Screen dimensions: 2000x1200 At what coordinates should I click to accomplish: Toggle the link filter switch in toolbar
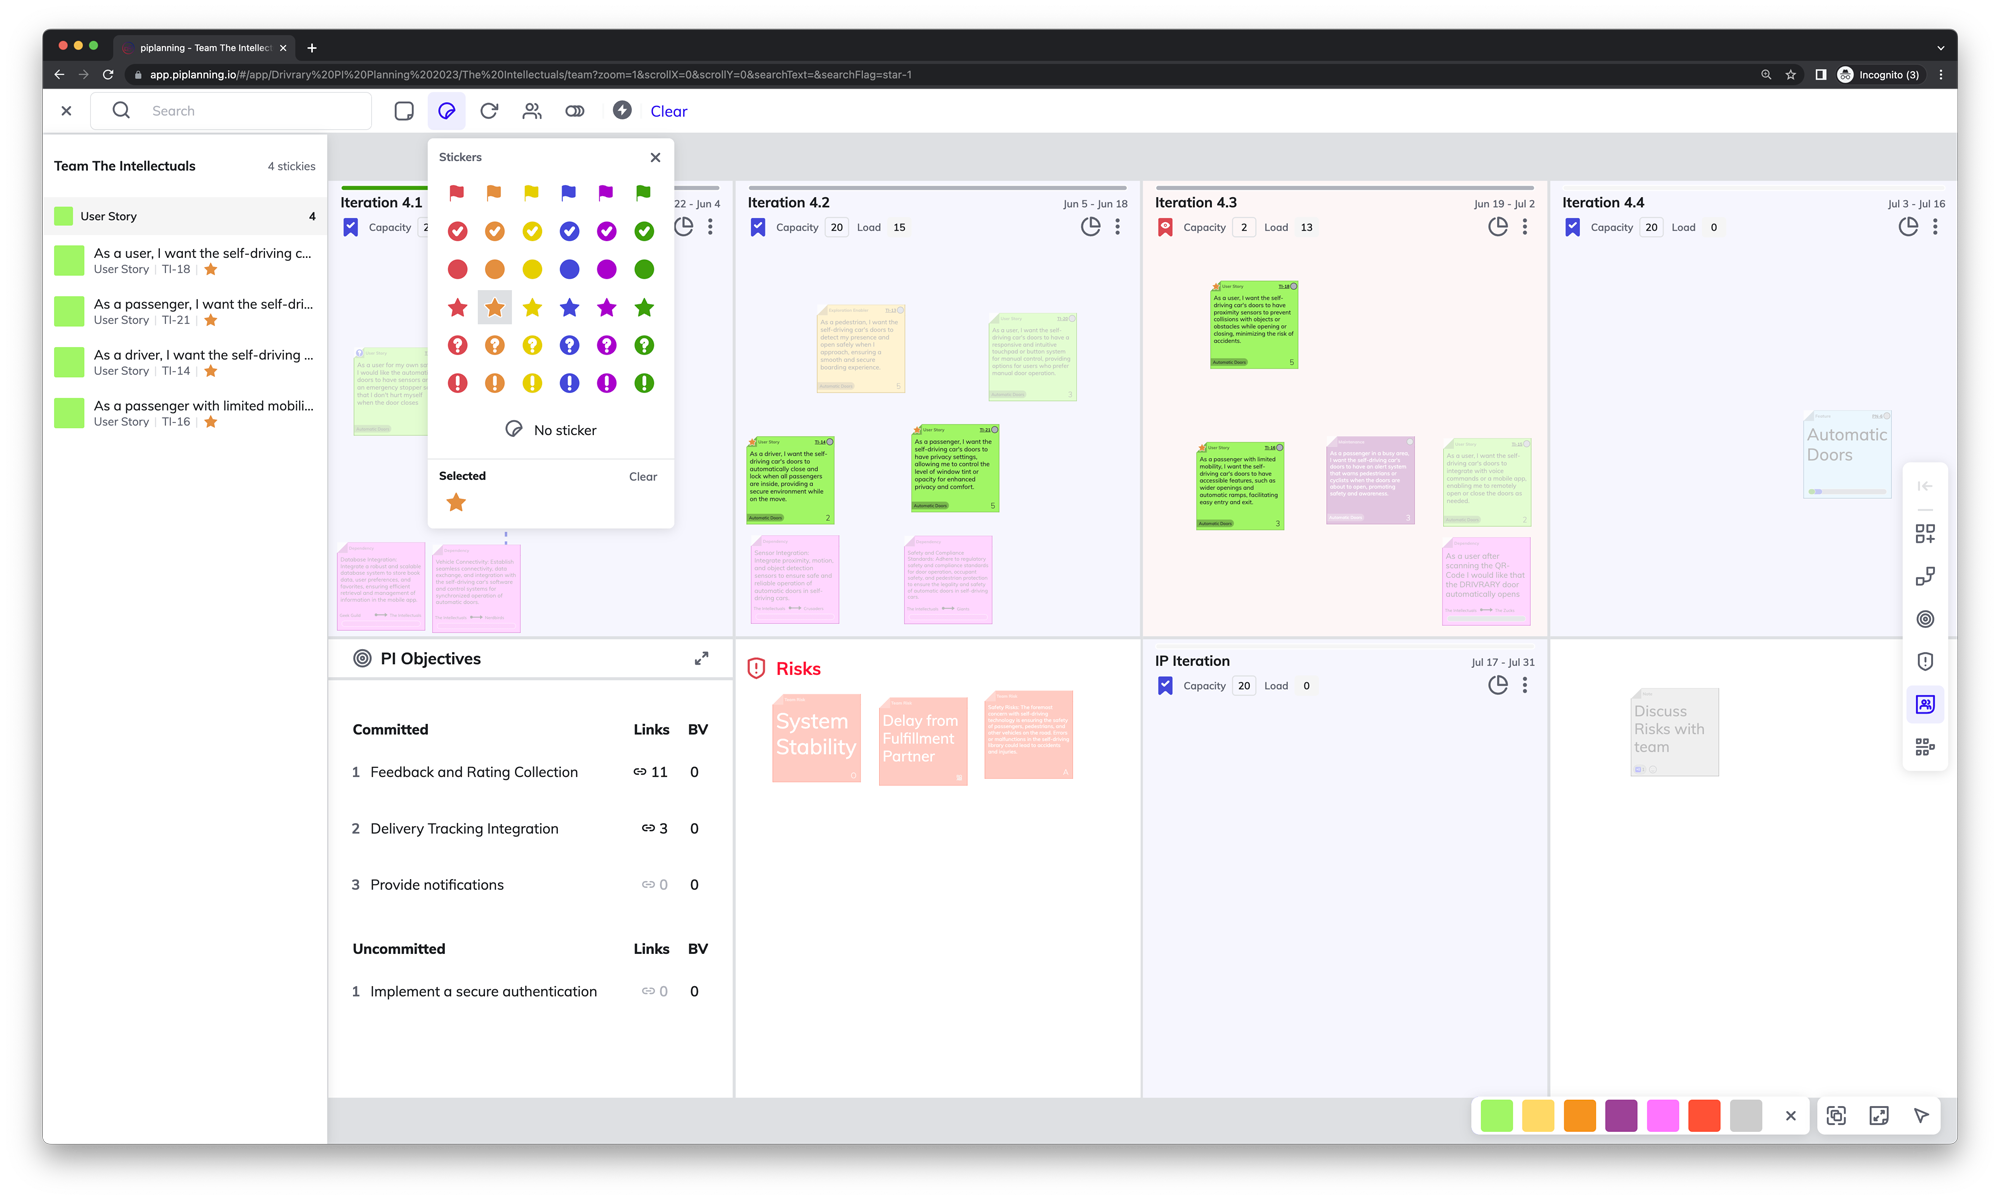coord(575,111)
